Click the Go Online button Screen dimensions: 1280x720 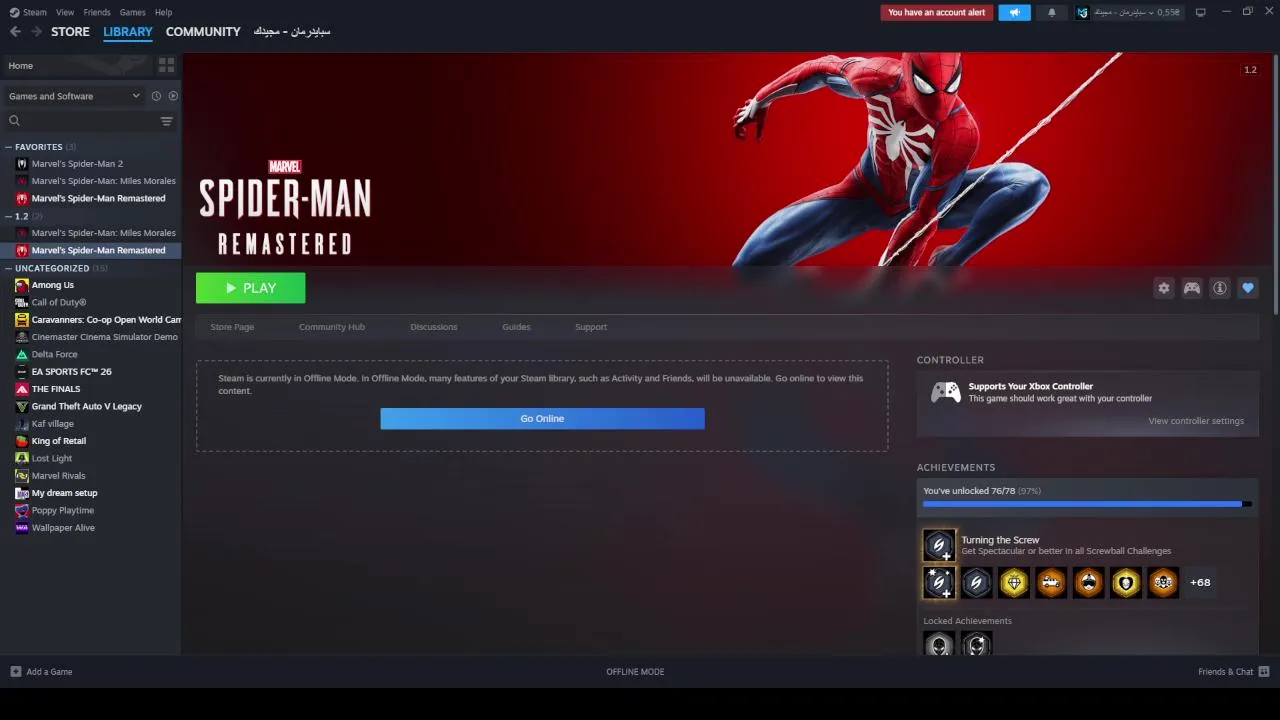542,418
